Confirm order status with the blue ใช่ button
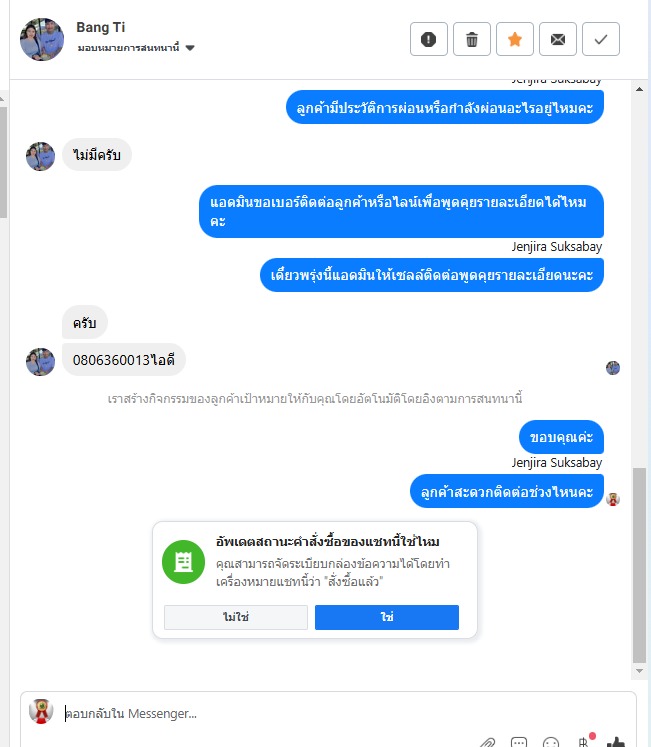The height and width of the screenshot is (747, 651). pyautogui.click(x=387, y=617)
